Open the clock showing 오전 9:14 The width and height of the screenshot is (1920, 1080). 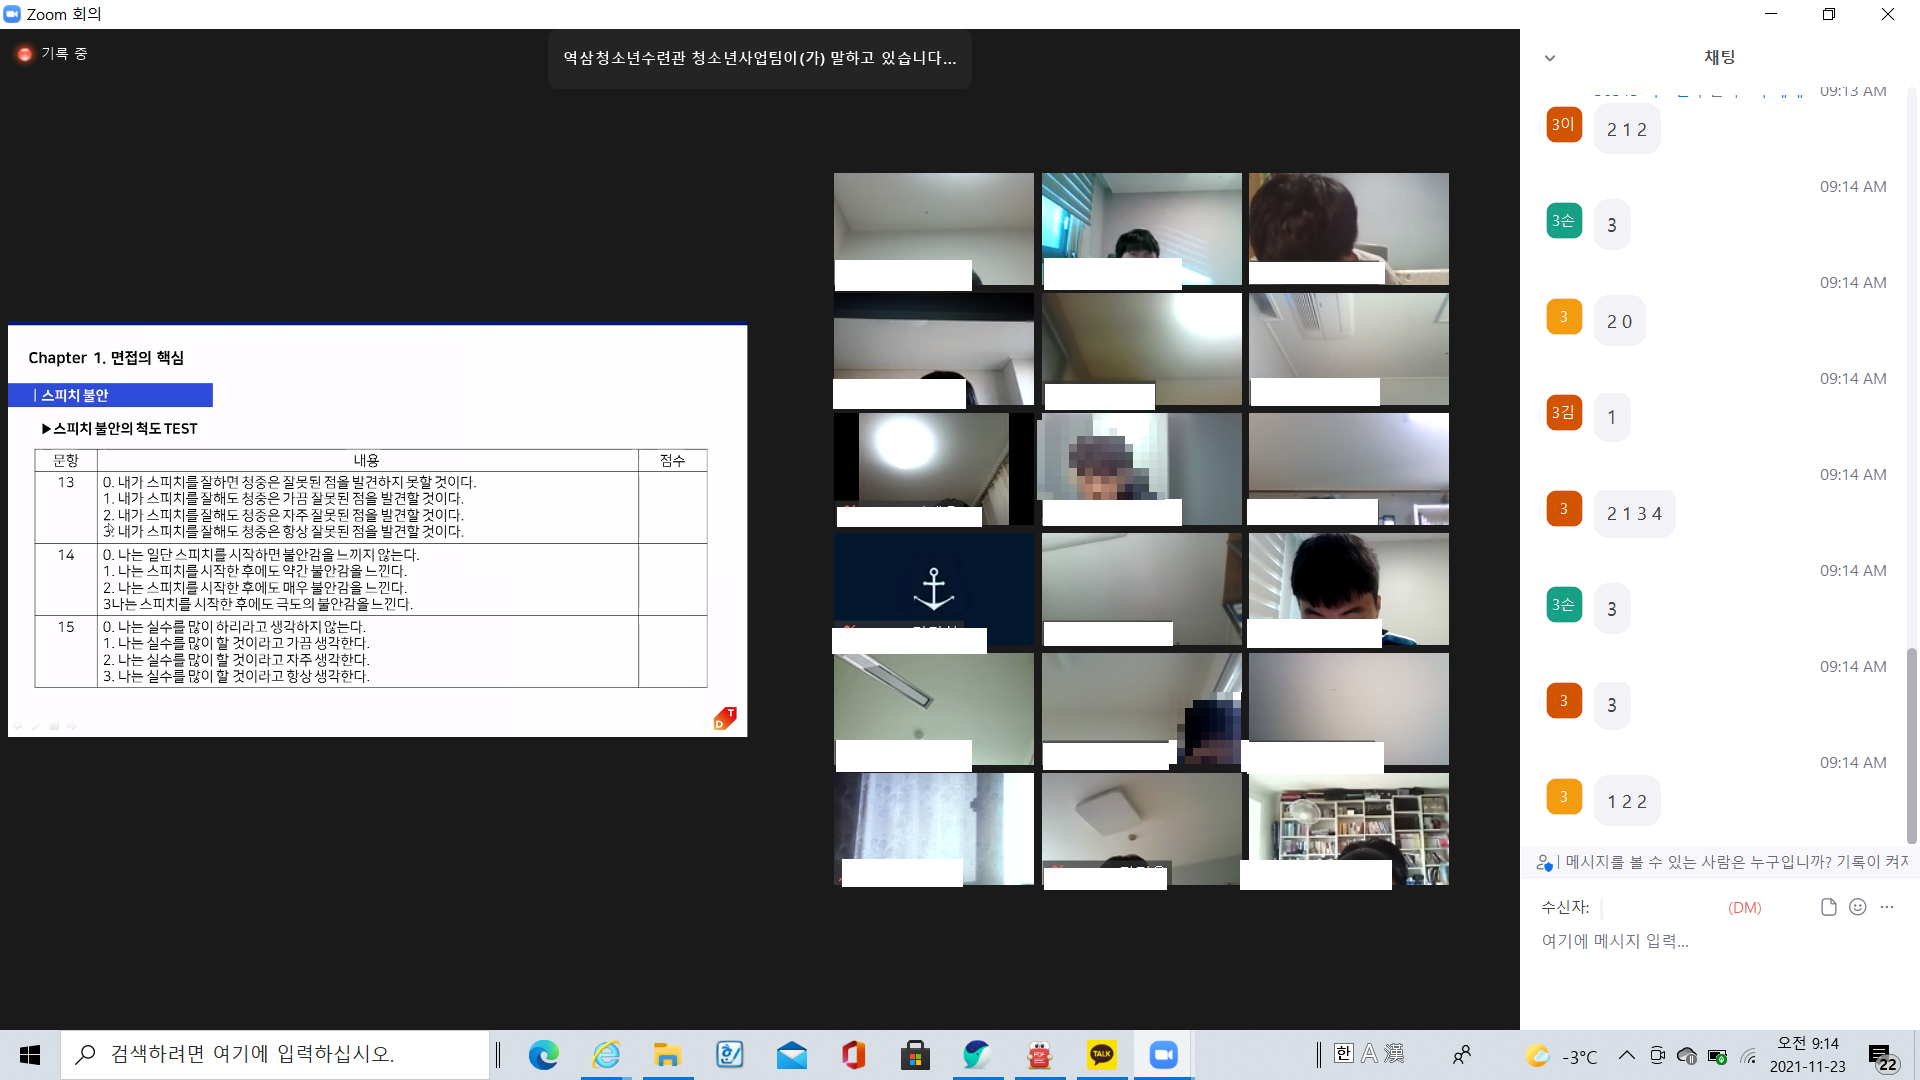click(x=1808, y=1055)
